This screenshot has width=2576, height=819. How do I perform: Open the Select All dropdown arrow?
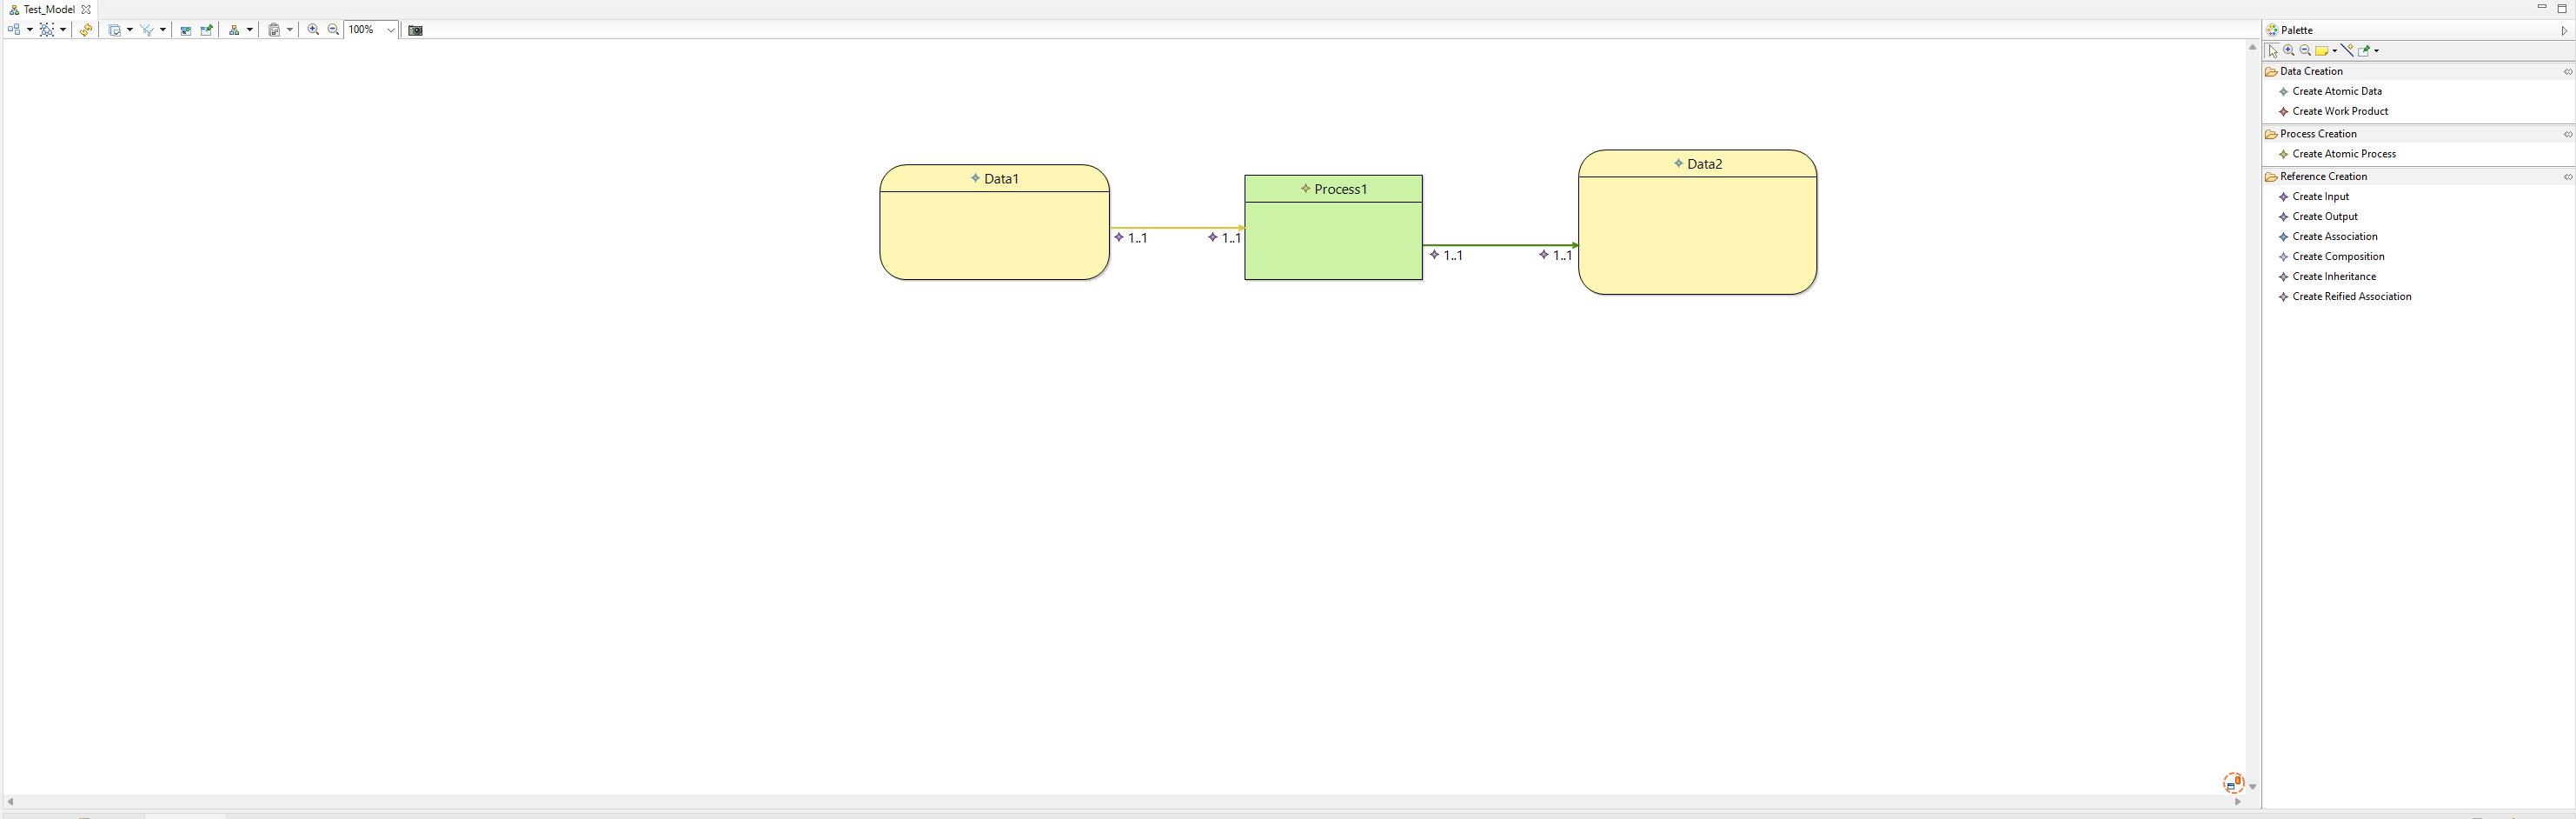63,30
